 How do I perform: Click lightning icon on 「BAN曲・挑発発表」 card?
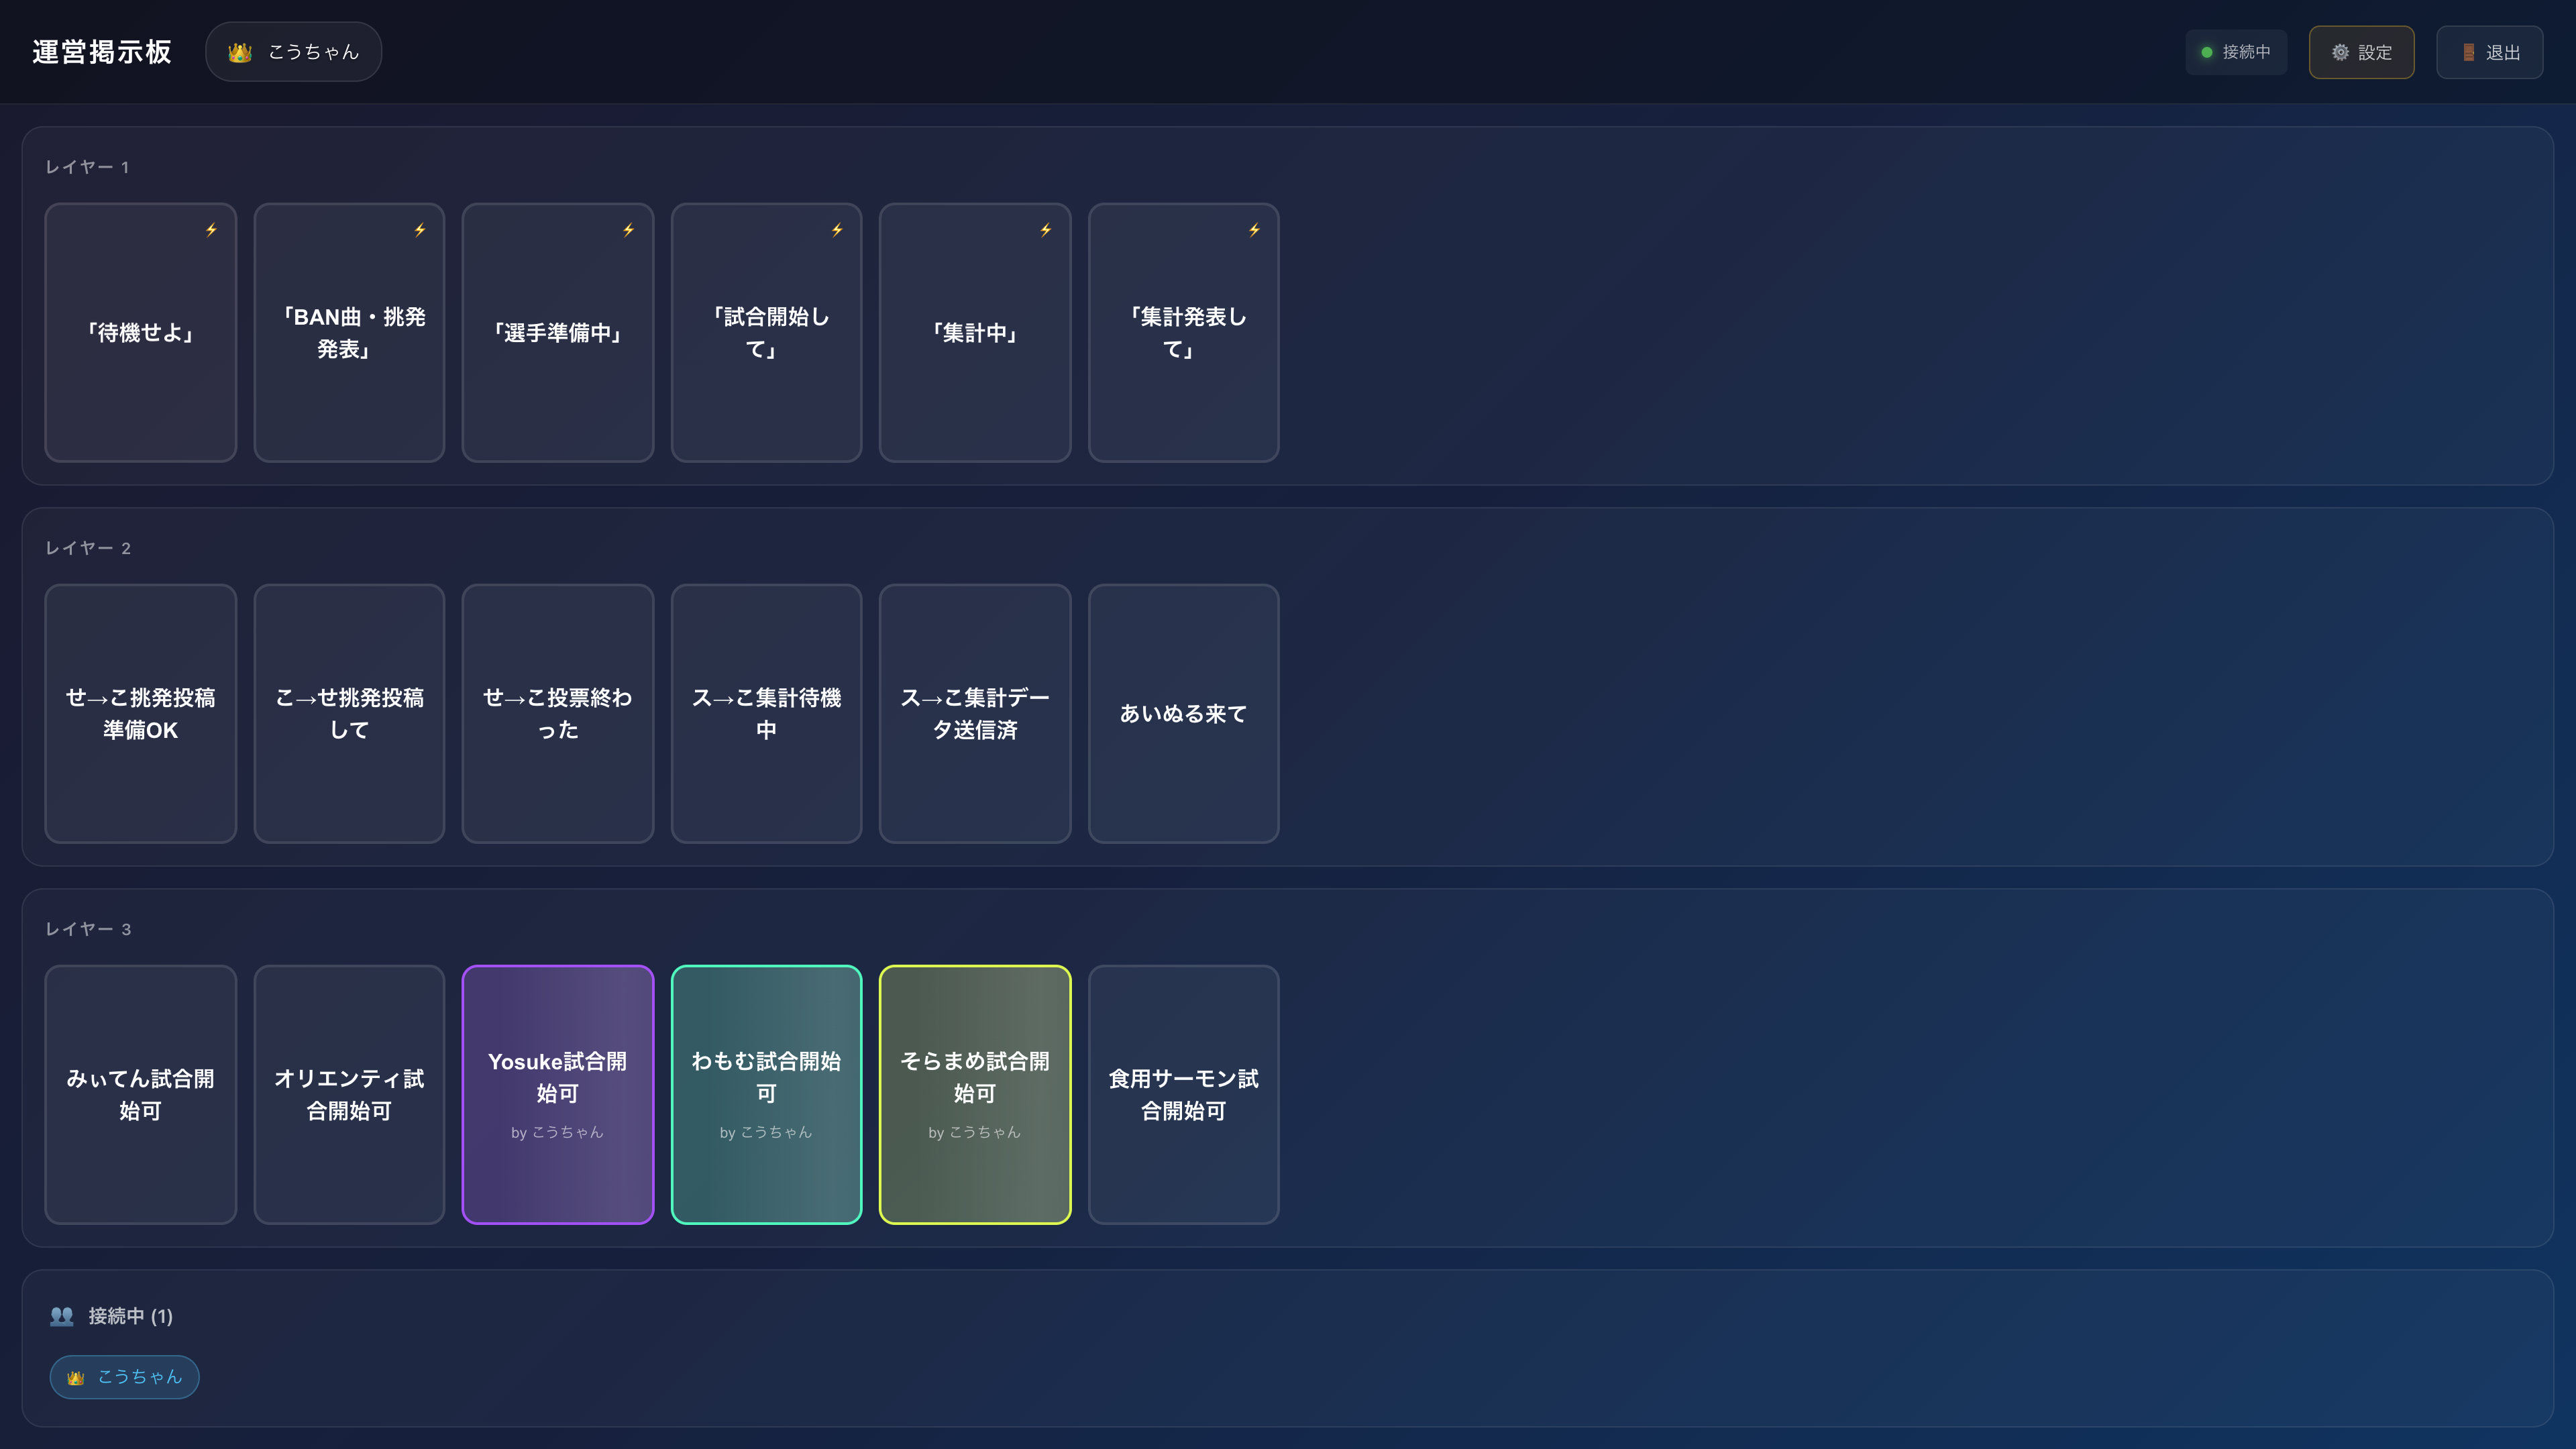point(420,230)
